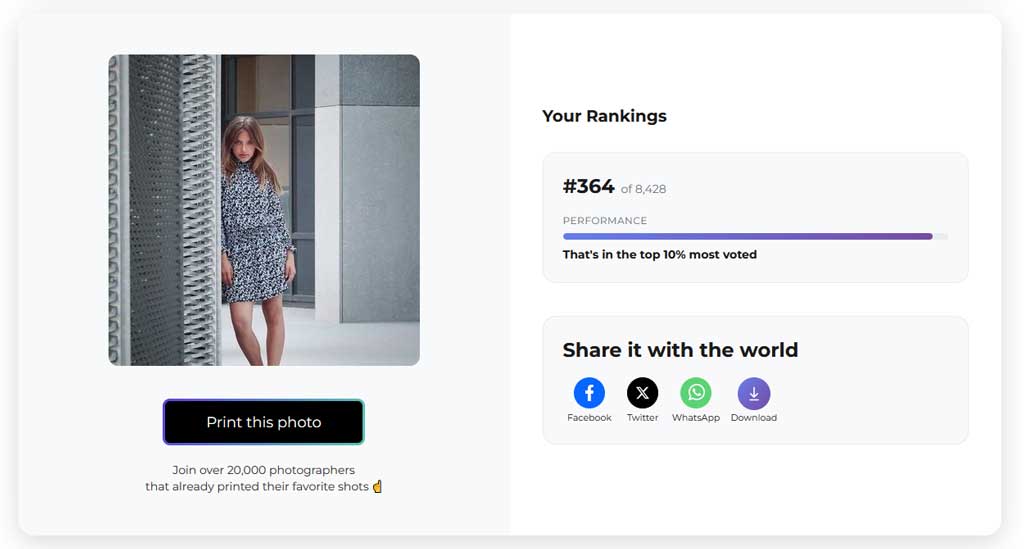
Task: Click the Your Rankings heading
Action: 604,116
